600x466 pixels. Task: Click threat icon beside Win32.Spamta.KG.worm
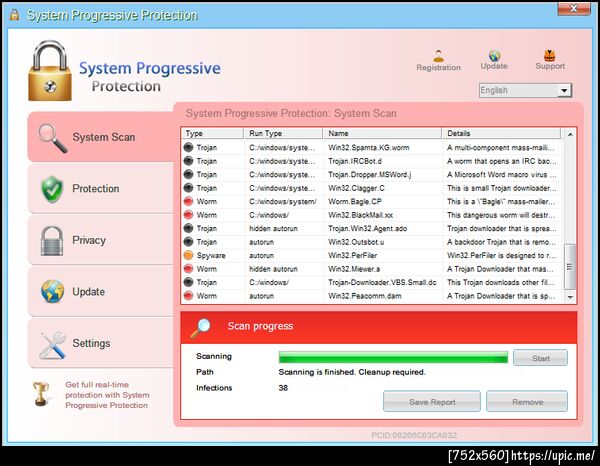[x=188, y=147]
